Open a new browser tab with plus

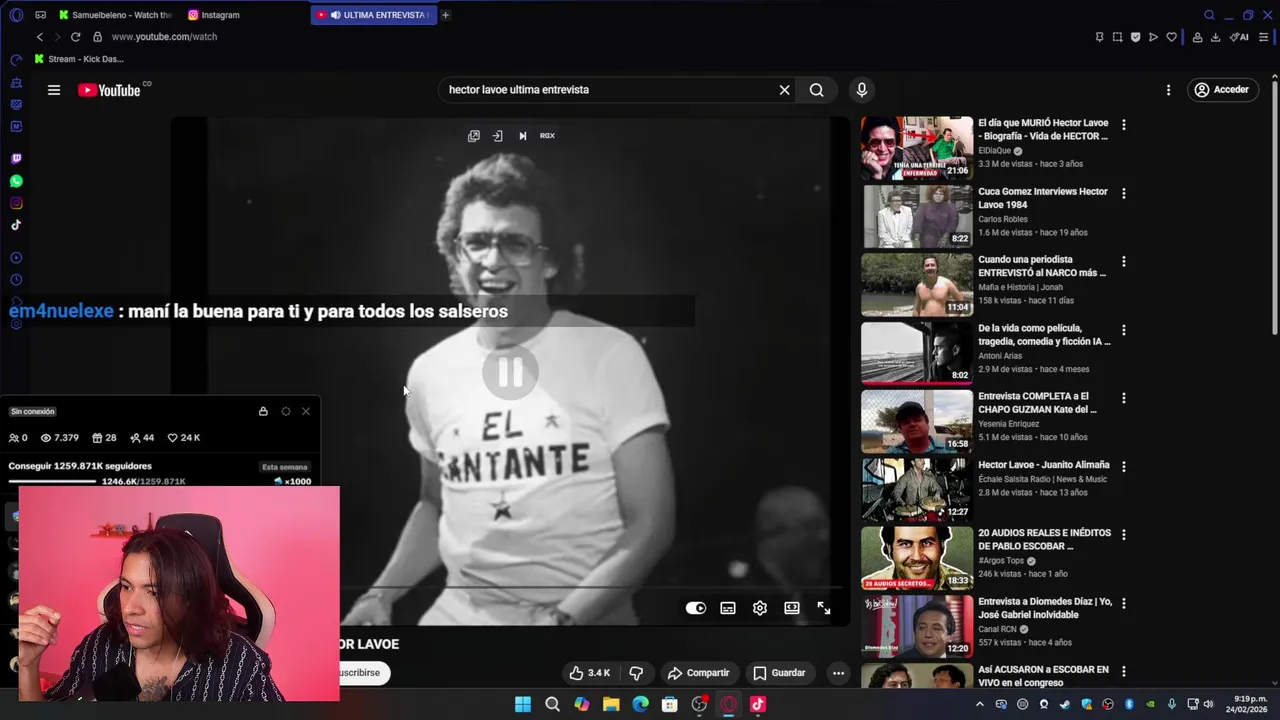click(446, 15)
